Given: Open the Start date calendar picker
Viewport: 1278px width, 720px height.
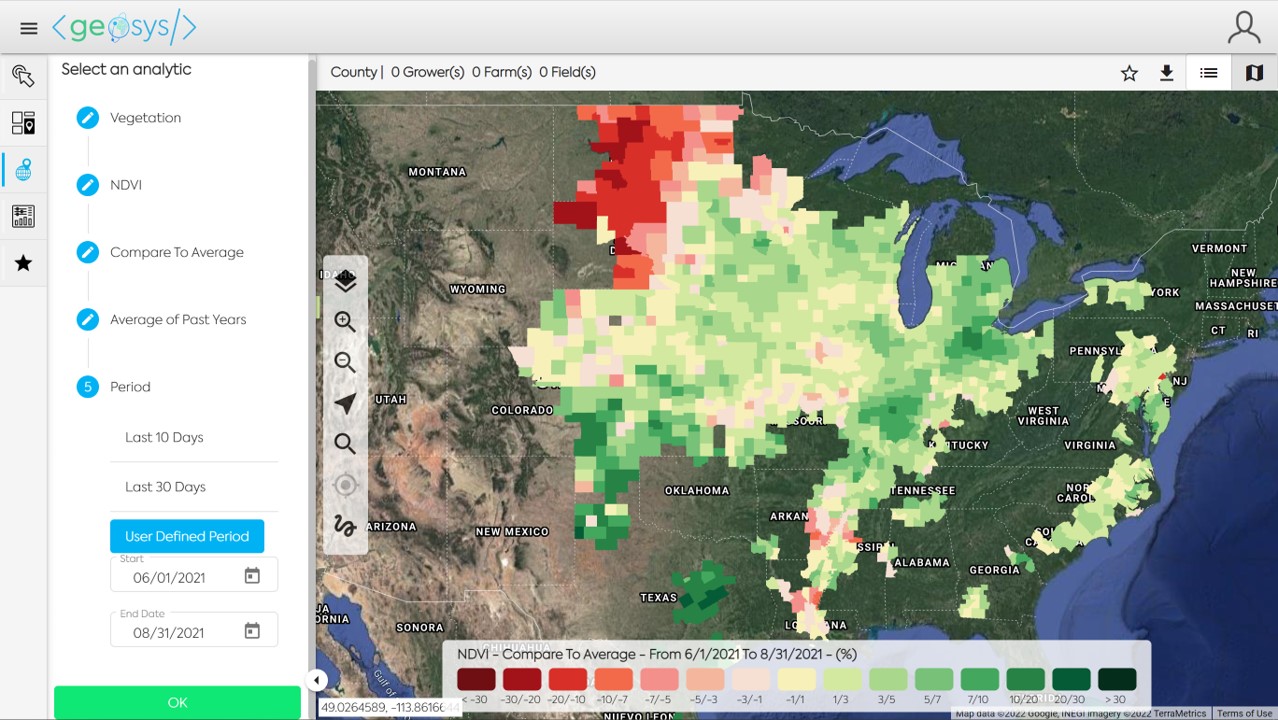Looking at the screenshot, I should coord(252,576).
